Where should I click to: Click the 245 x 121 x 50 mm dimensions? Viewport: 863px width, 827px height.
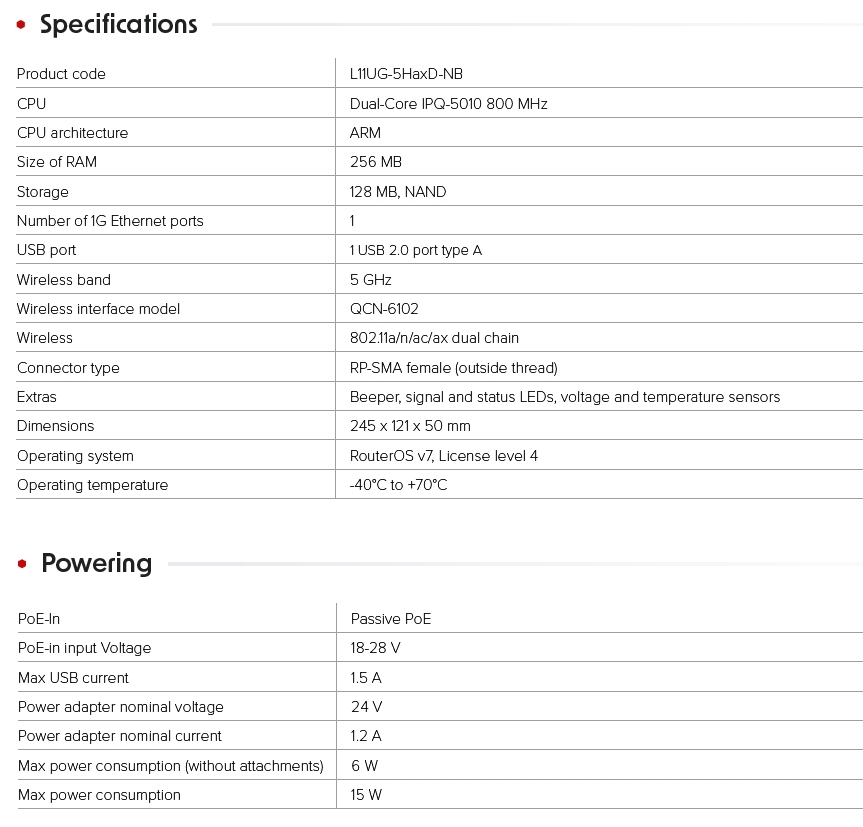[x=410, y=426]
